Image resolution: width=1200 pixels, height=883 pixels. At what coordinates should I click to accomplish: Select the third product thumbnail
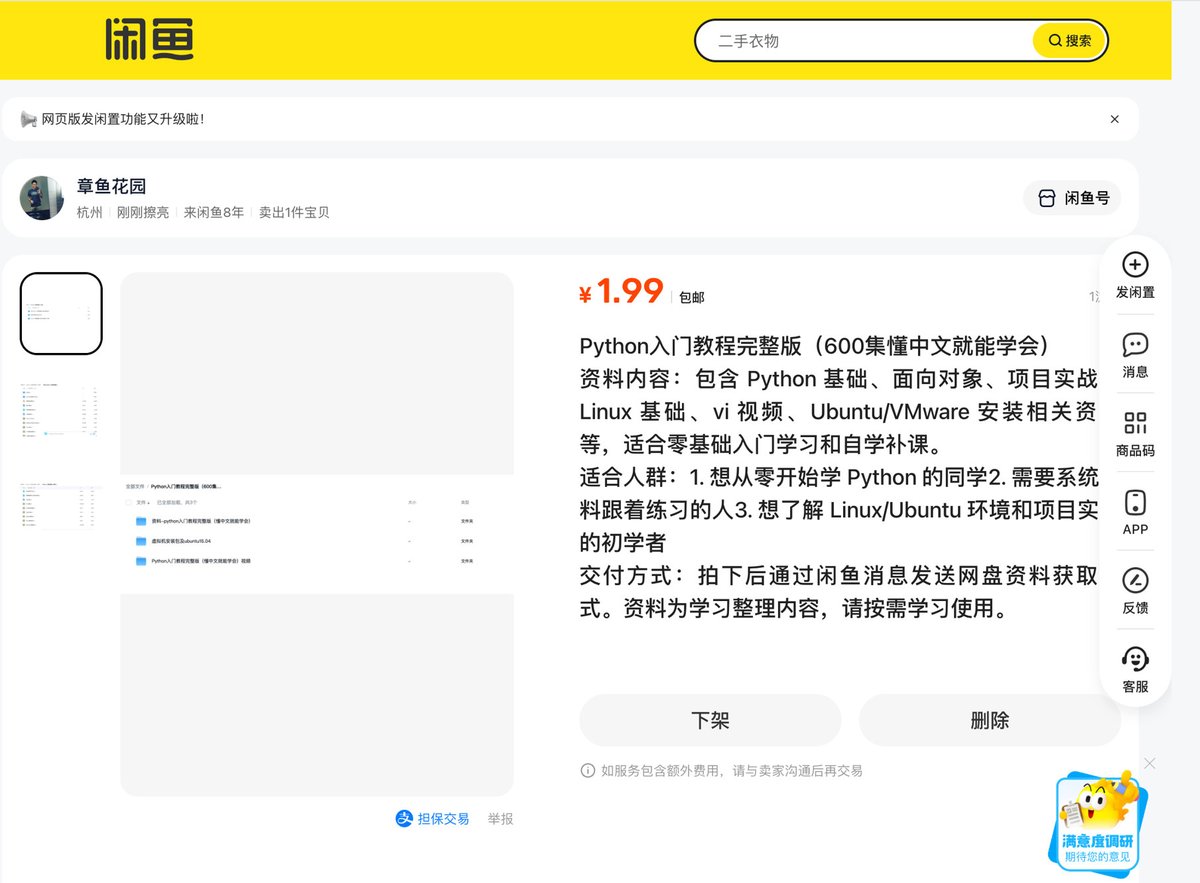click(61, 506)
